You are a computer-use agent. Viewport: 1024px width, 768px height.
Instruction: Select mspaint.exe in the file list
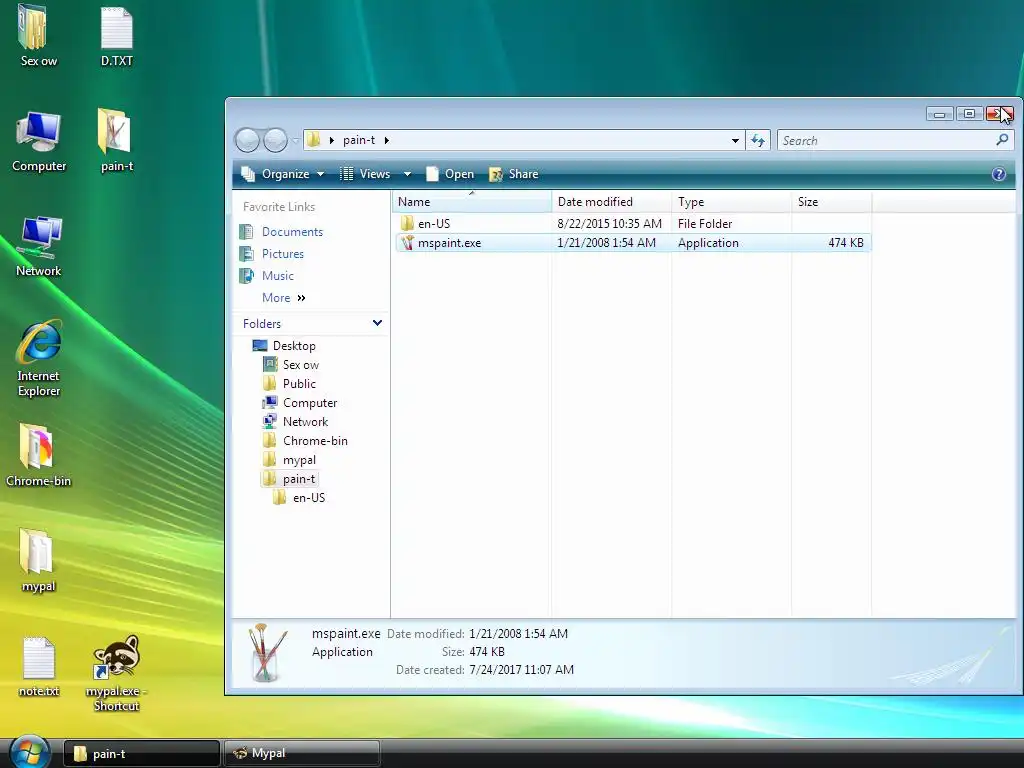coord(449,243)
